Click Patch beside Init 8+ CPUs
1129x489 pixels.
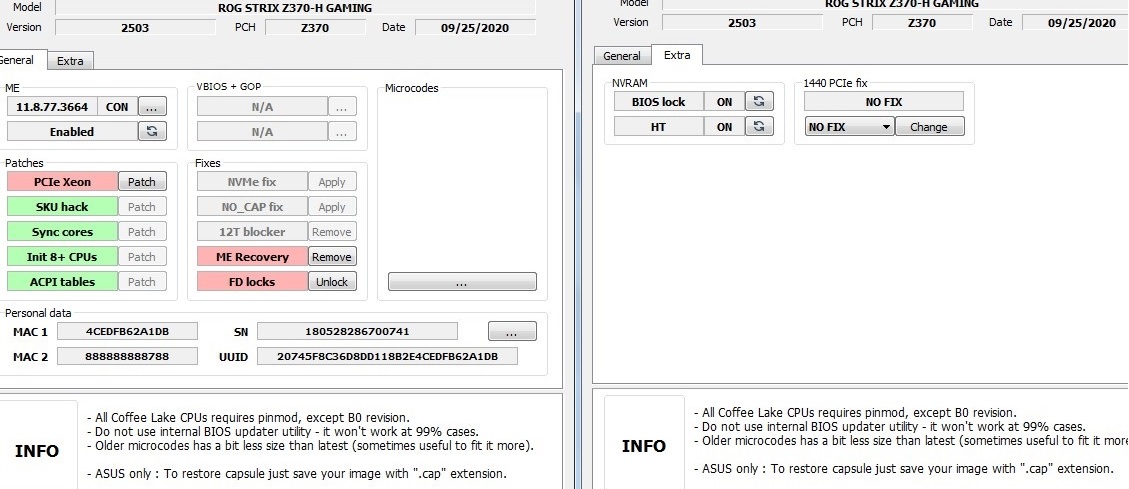click(142, 256)
